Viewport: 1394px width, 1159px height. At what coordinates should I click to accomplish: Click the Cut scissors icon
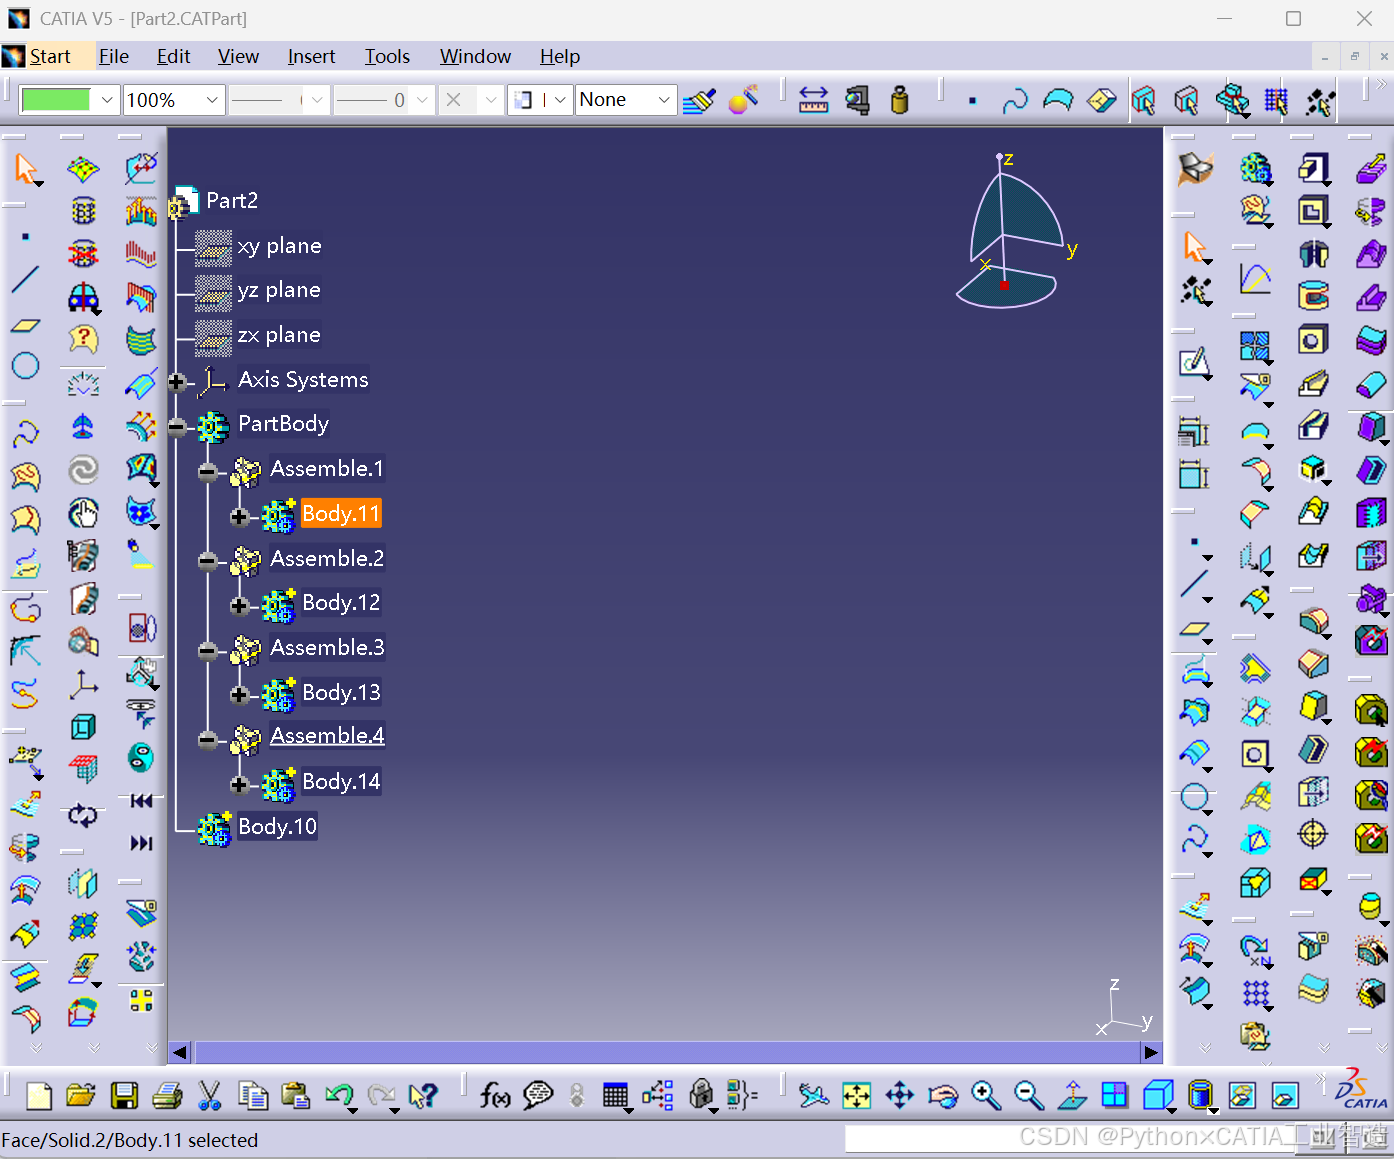coord(210,1096)
